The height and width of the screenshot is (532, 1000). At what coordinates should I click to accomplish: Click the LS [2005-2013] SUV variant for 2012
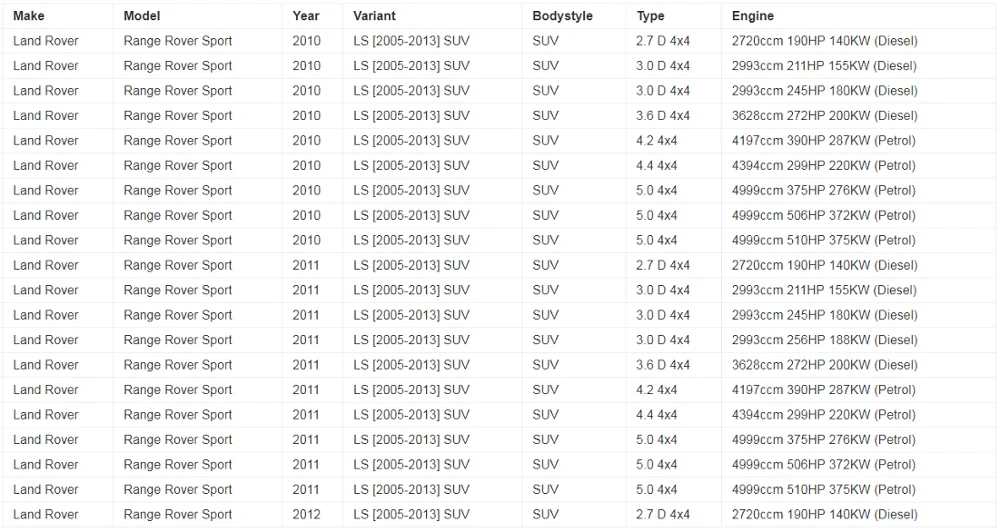411,515
